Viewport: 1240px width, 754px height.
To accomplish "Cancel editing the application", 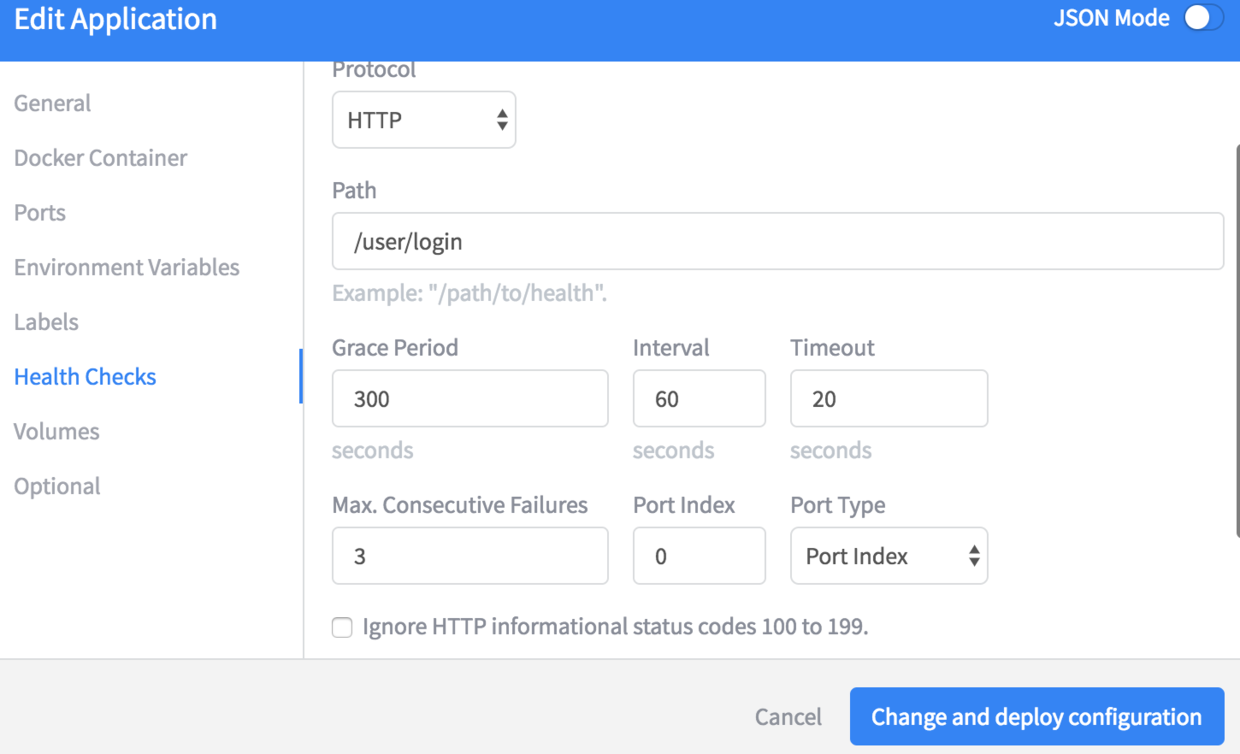I will [788, 717].
